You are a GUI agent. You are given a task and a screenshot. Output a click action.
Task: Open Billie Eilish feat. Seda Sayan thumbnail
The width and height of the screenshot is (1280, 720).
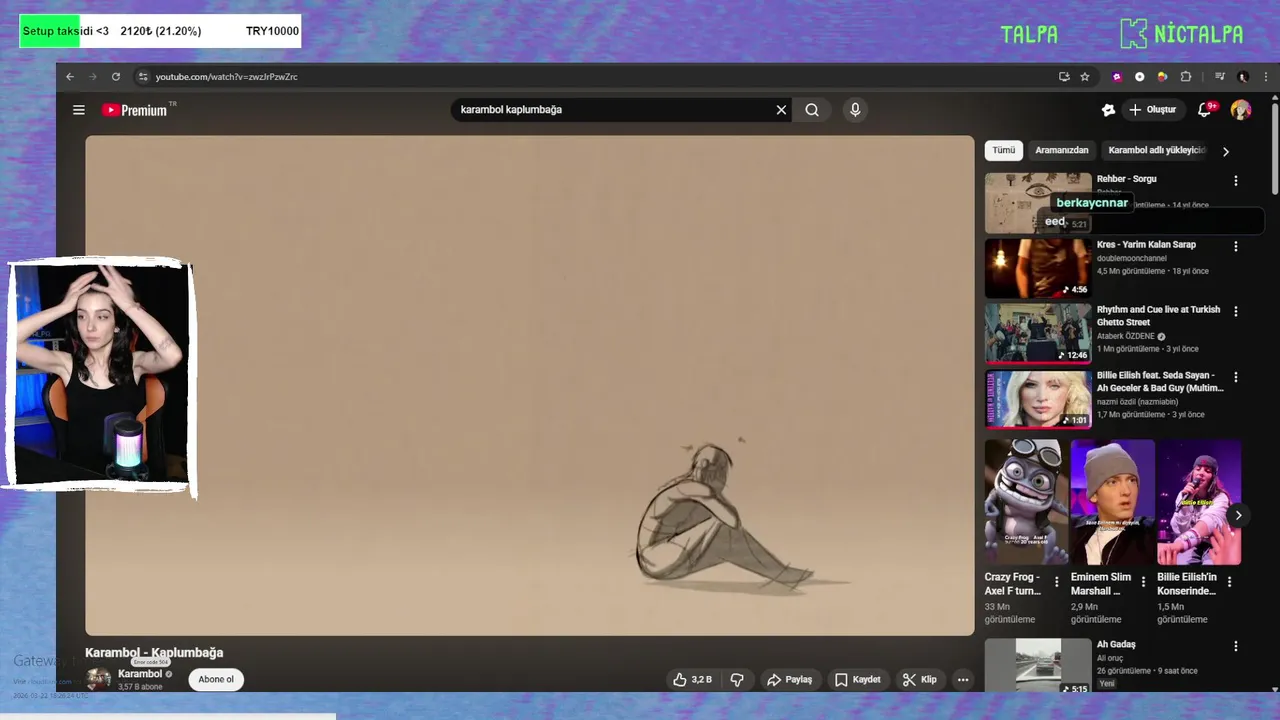[1038, 399]
